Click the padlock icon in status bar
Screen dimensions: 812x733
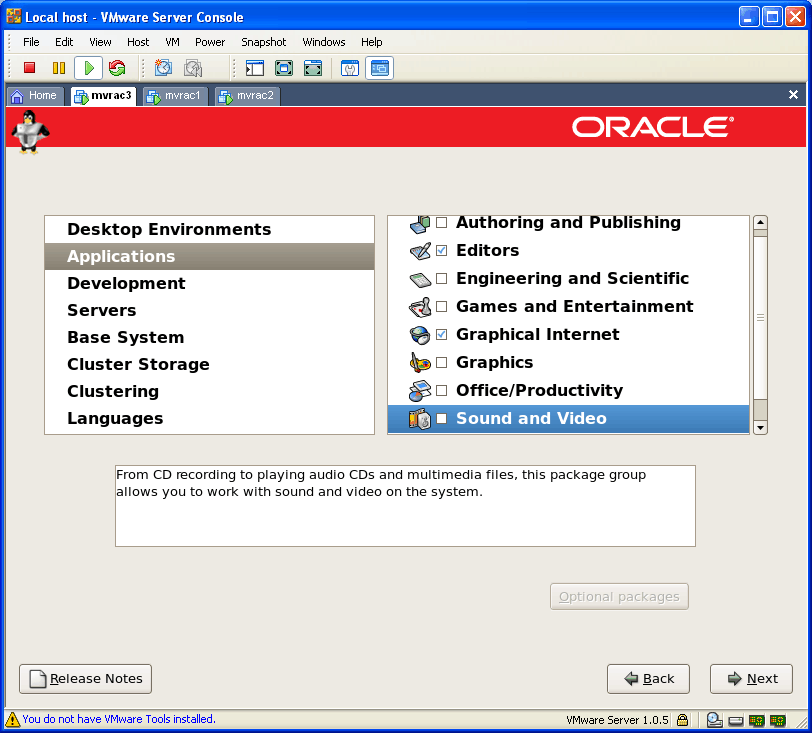tap(682, 719)
